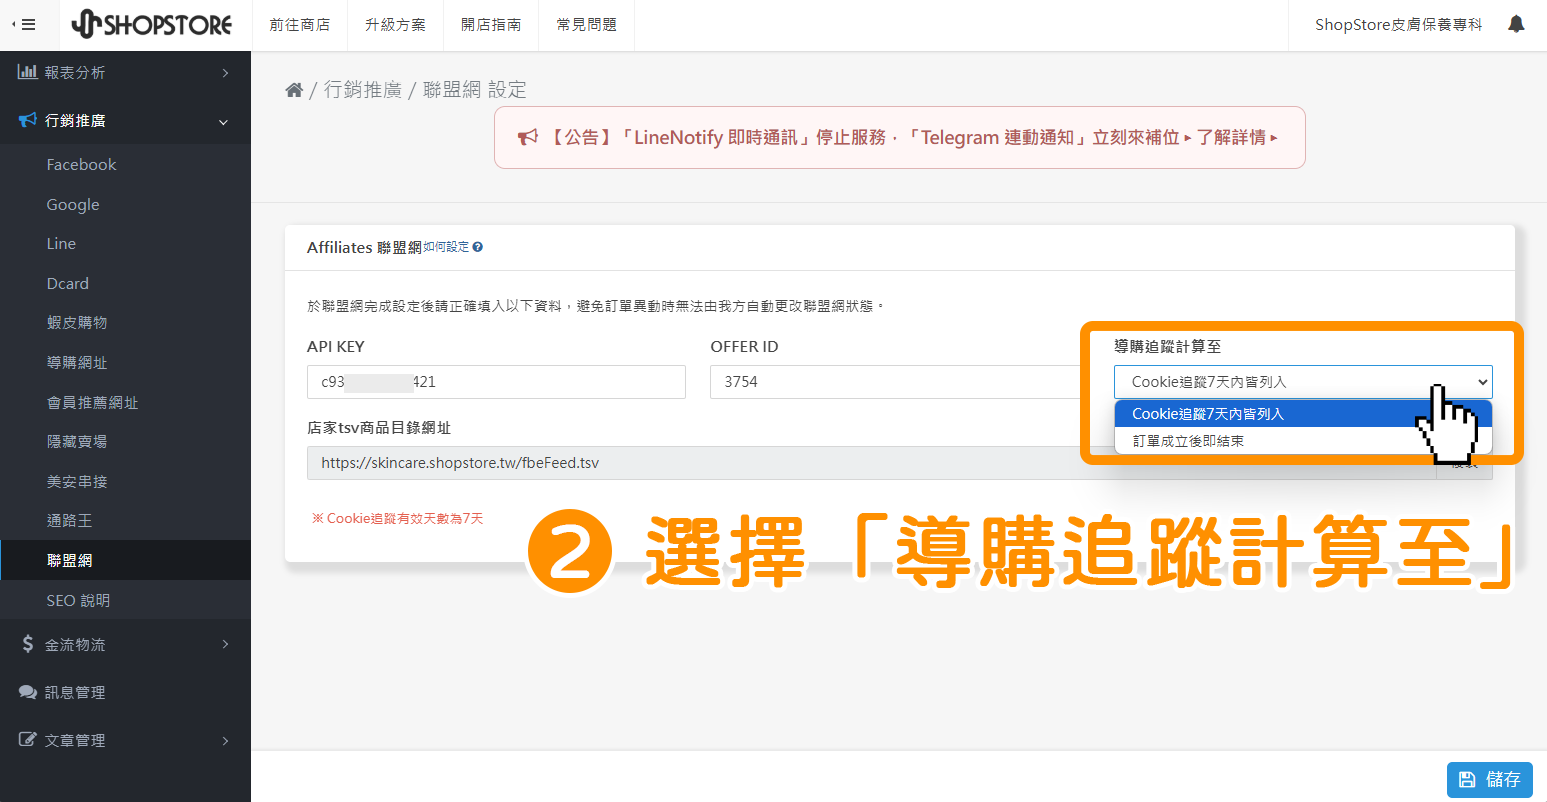Click the 金流物流 dollar icon
Viewport: 1547px width, 802px height.
coord(27,644)
